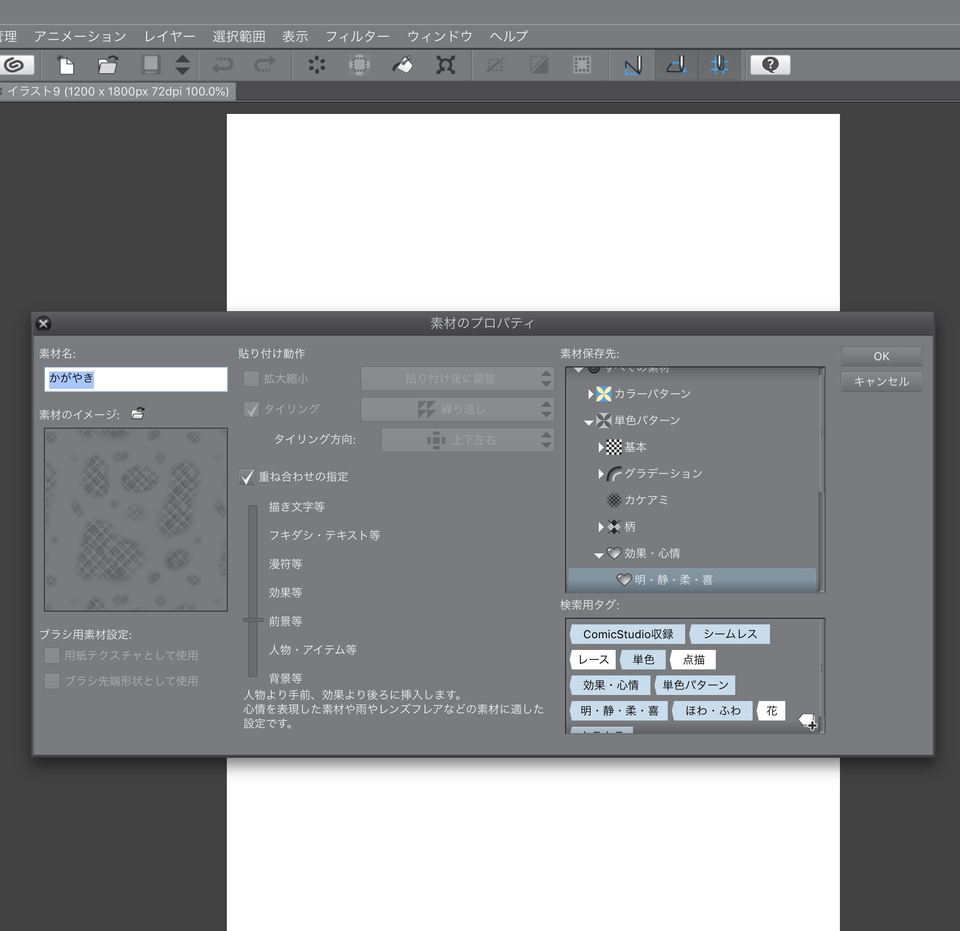Image resolution: width=960 pixels, height=931 pixels.
Task: Click the add new tag icon
Action: click(x=807, y=721)
